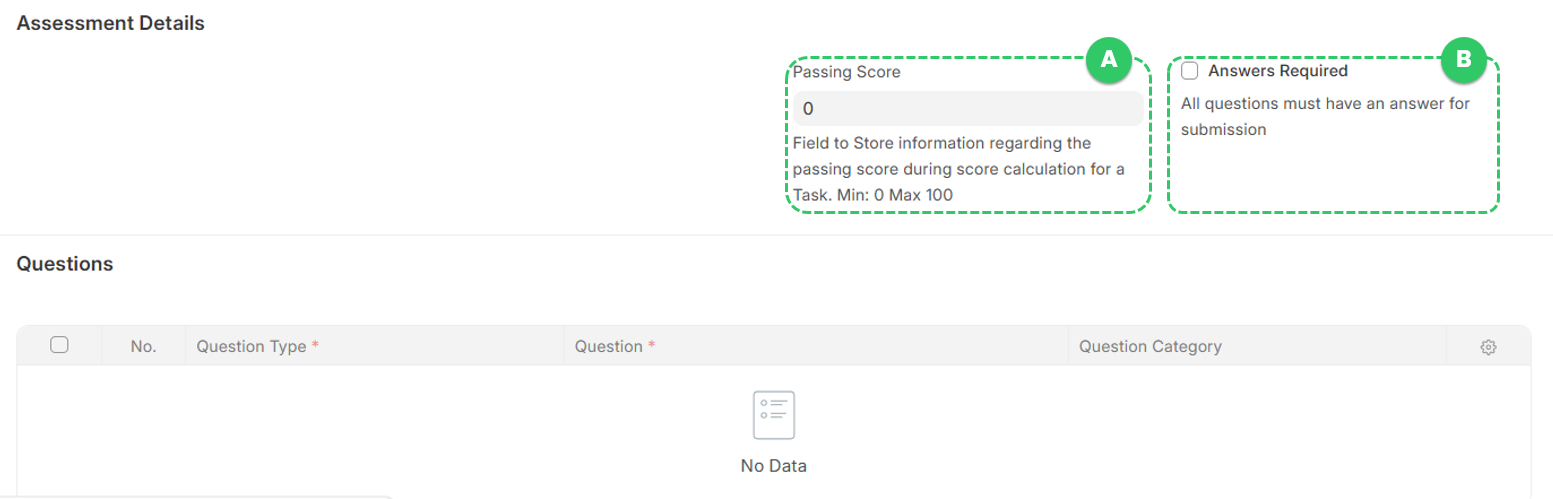Click the No Data empty-state icon
1553x499 pixels.
click(x=773, y=414)
